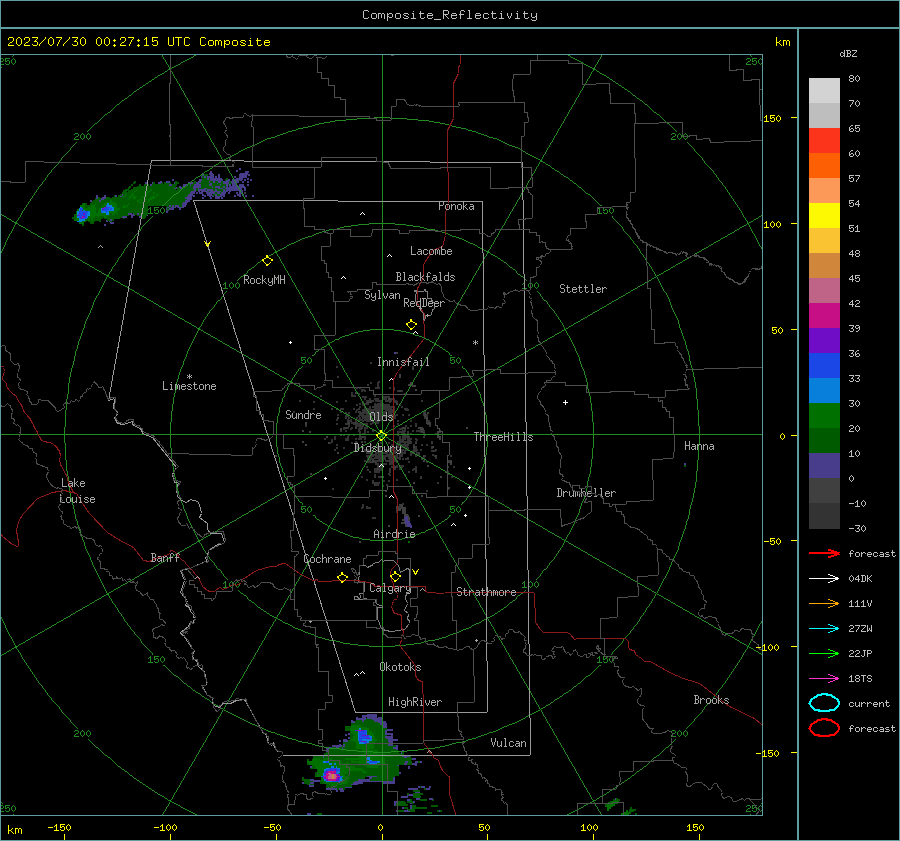The height and width of the screenshot is (841, 900).
Task: Click the Lacombe label
Action: pos(431,251)
